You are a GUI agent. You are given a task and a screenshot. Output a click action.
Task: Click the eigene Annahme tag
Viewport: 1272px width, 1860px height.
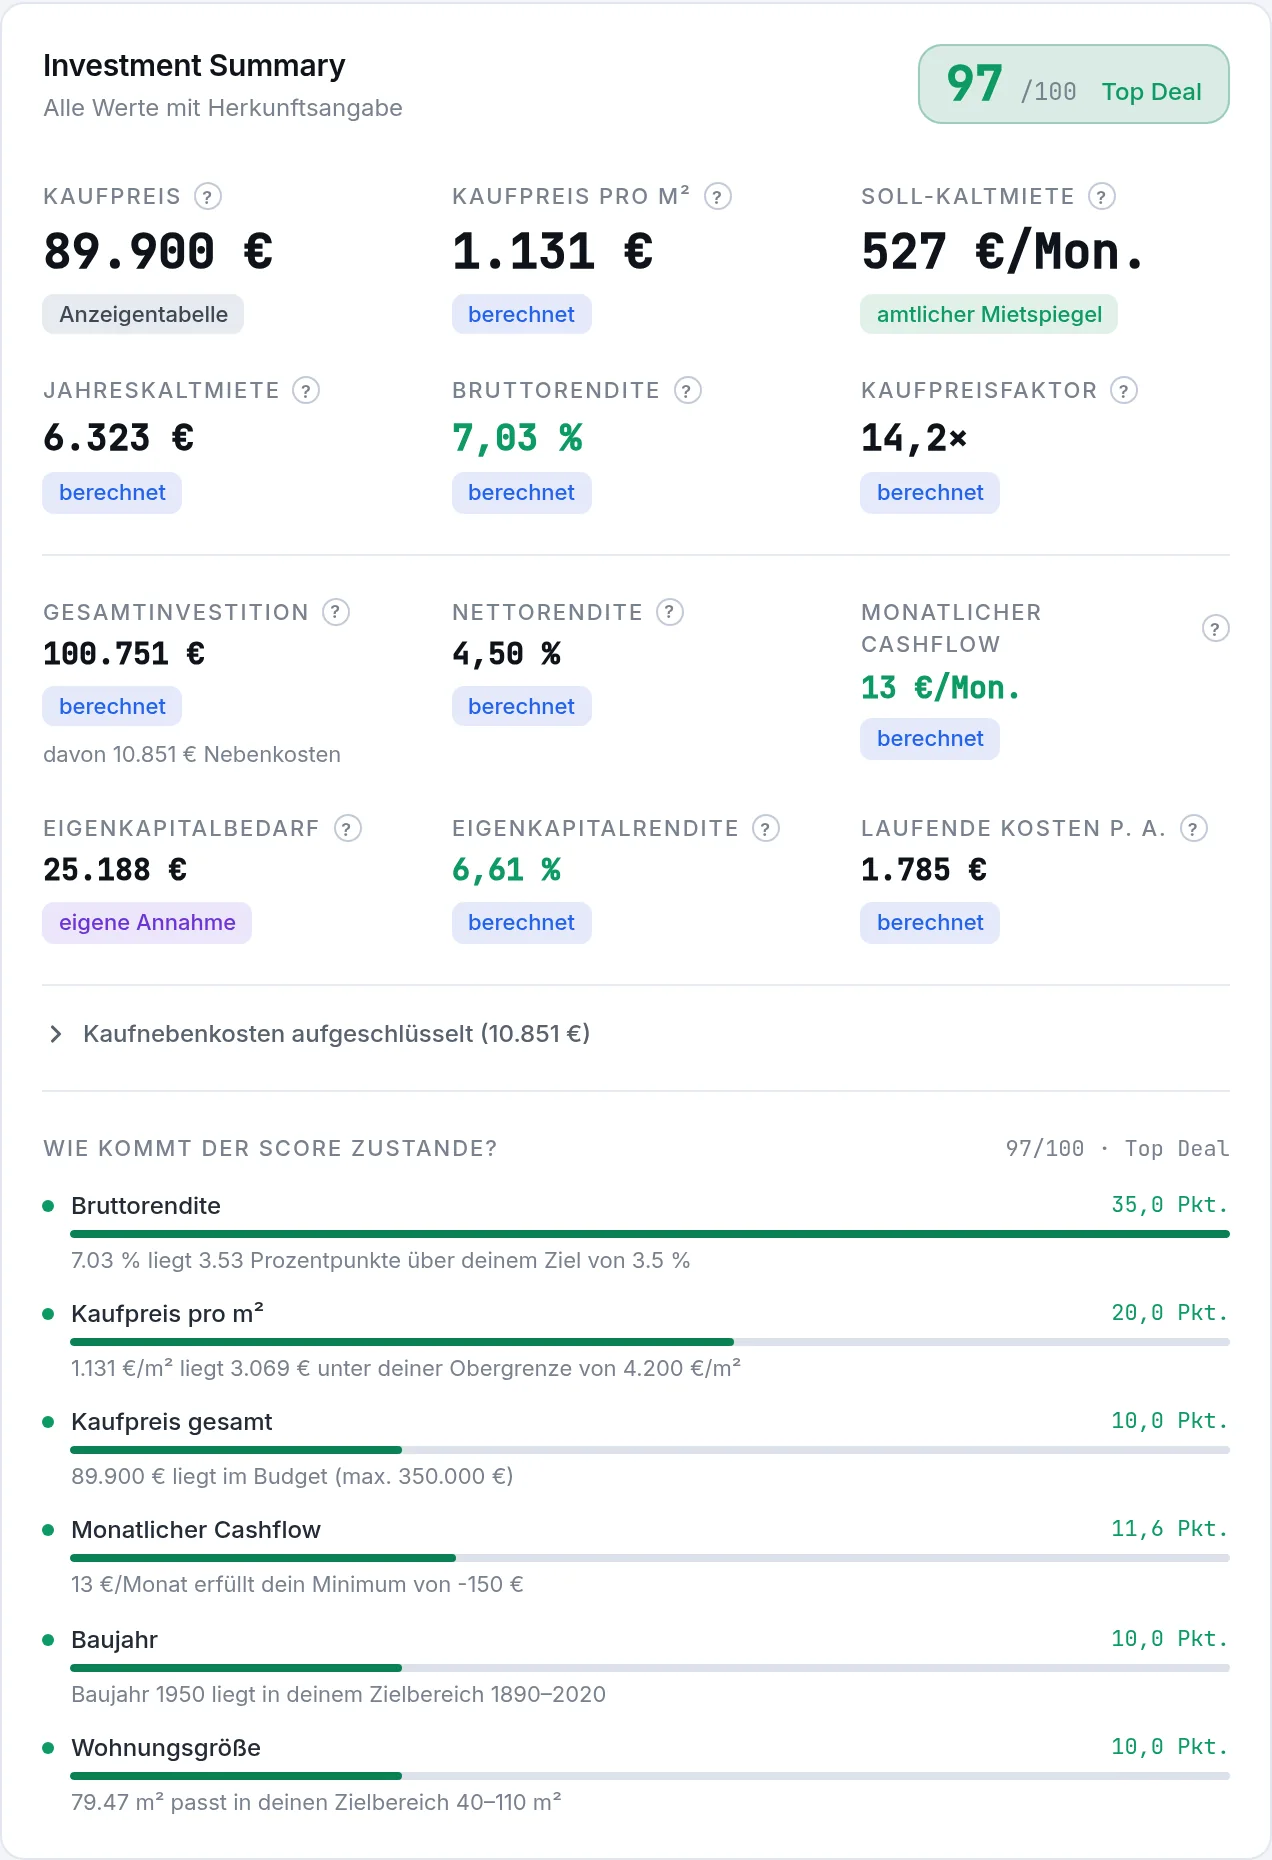pyautogui.click(x=147, y=922)
